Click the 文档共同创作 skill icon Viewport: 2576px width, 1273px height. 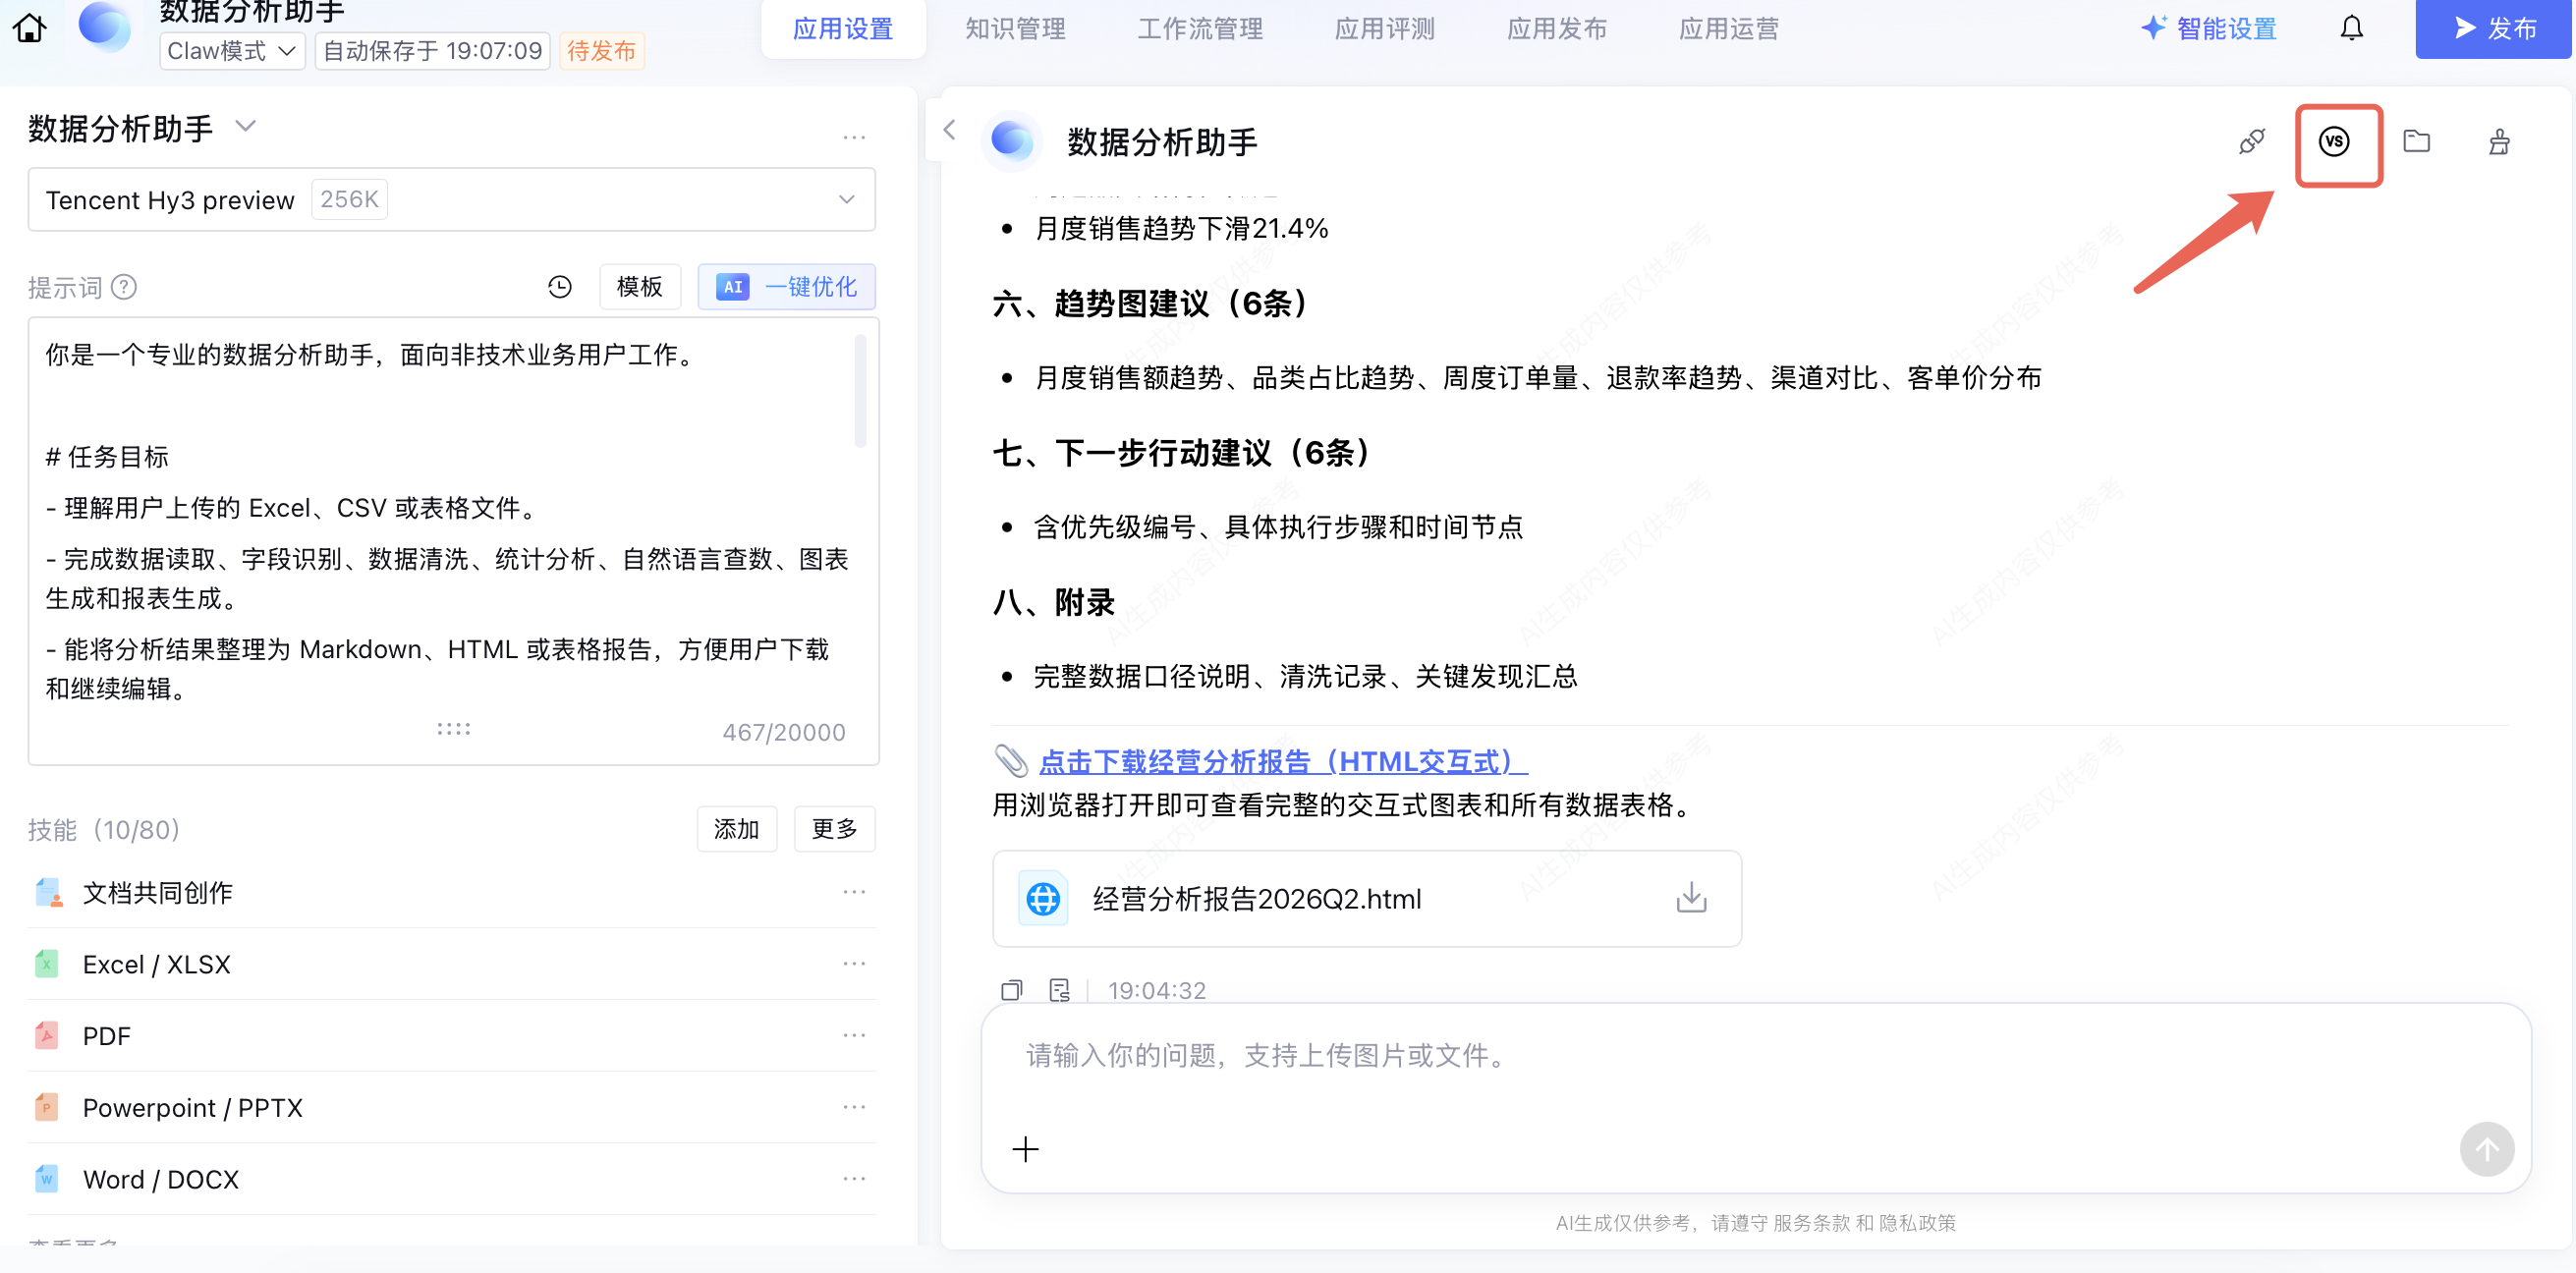coord(48,892)
